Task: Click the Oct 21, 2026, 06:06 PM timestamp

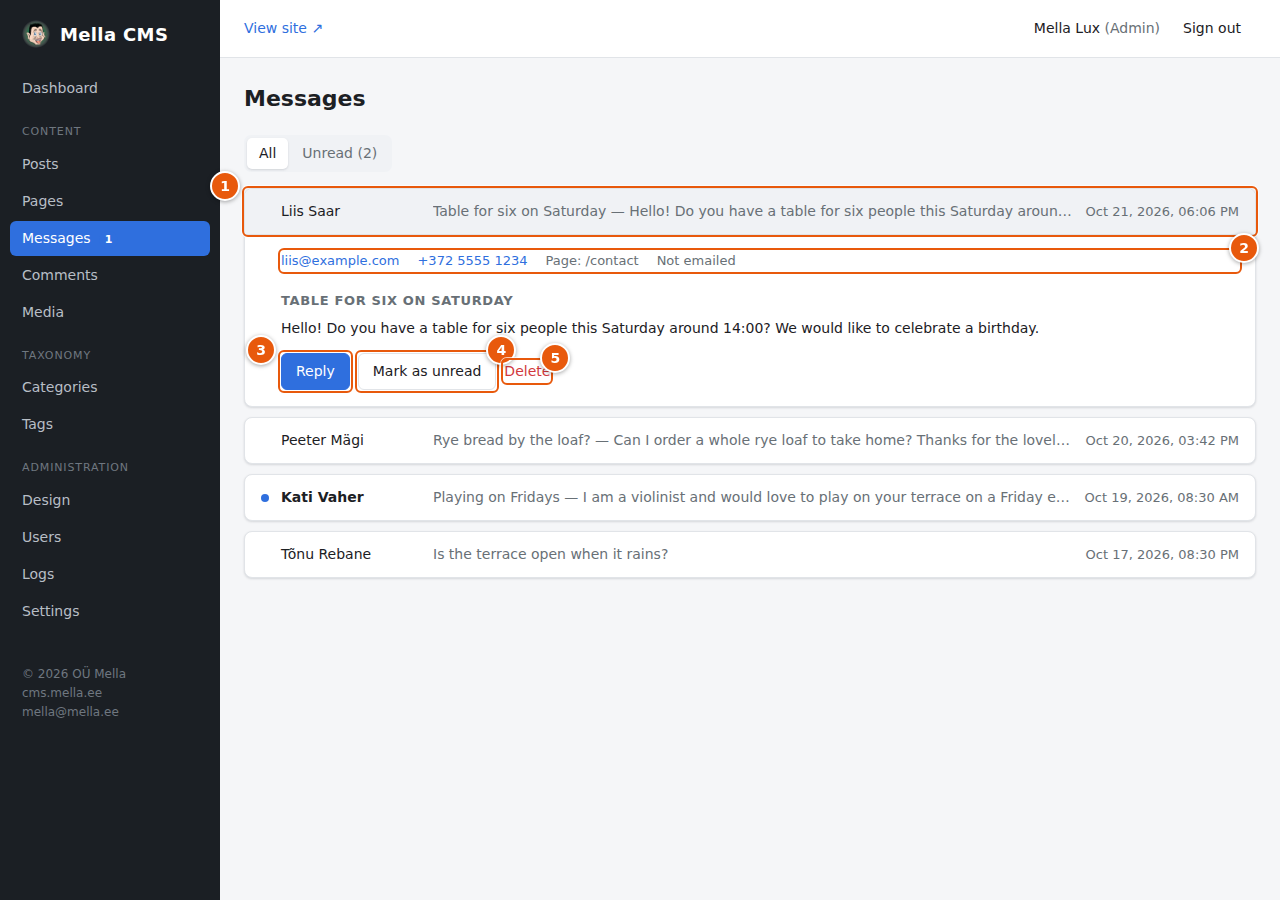Action: click(x=1162, y=211)
